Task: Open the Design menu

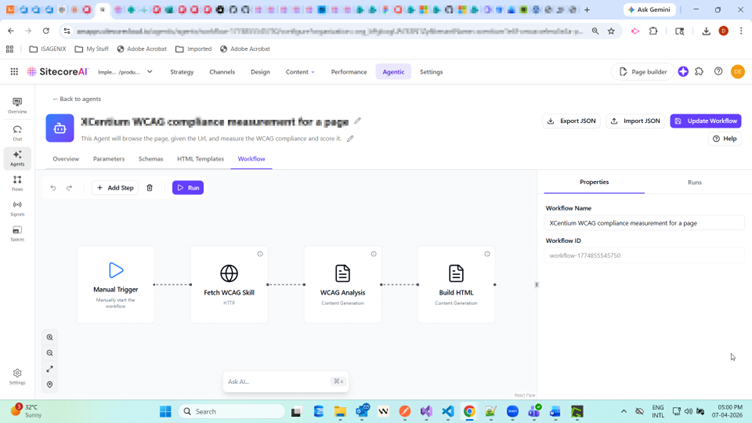Action: pyautogui.click(x=260, y=72)
